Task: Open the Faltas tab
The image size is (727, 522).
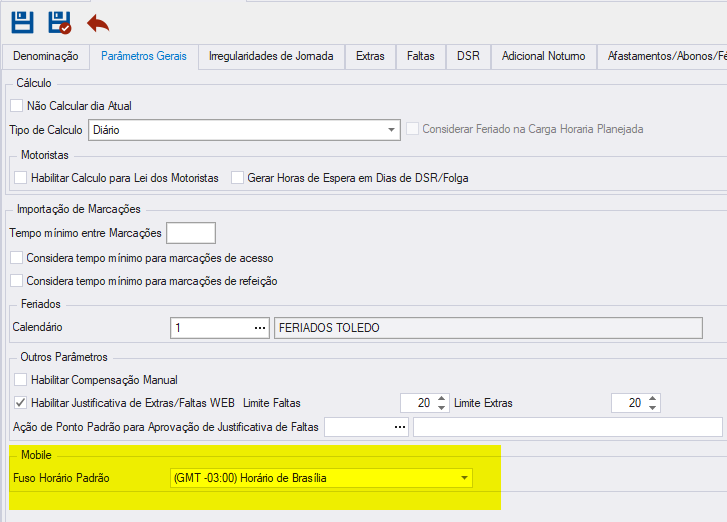Action: tap(421, 57)
